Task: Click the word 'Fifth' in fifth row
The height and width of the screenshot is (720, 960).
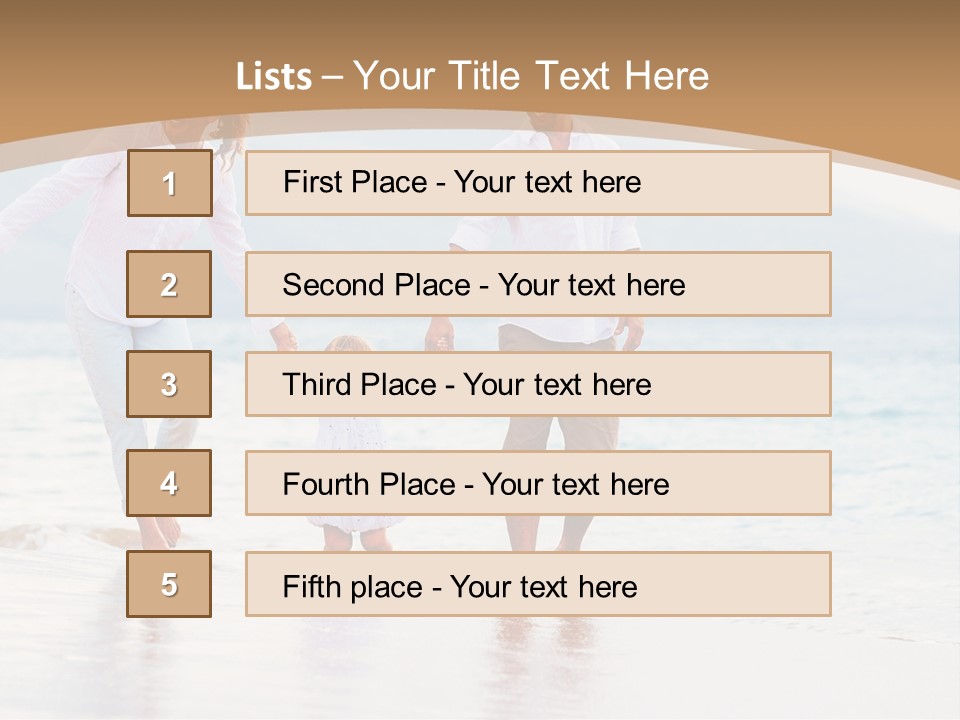Action: click(x=311, y=586)
